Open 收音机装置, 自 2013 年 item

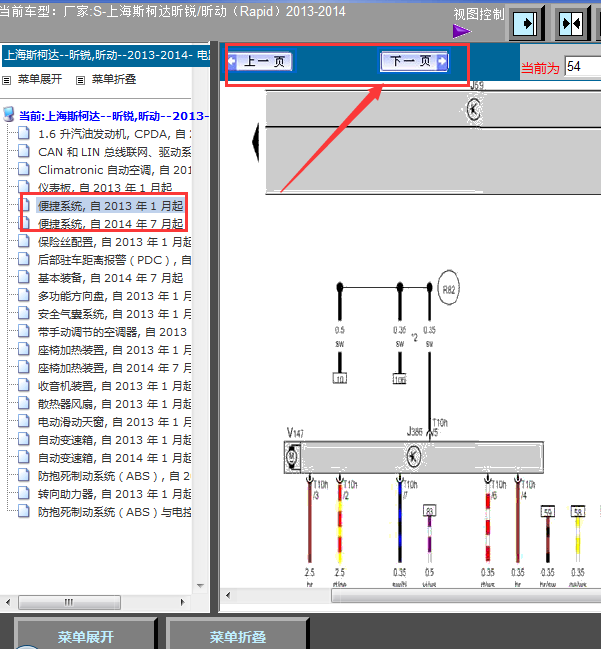[x=115, y=386]
